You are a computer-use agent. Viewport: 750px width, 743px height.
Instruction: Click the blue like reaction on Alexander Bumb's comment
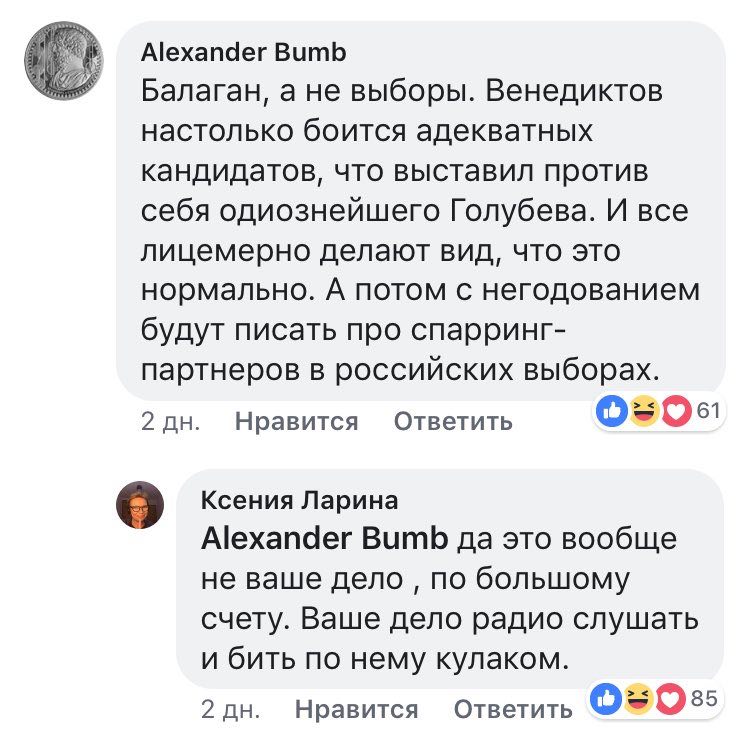[x=614, y=411]
